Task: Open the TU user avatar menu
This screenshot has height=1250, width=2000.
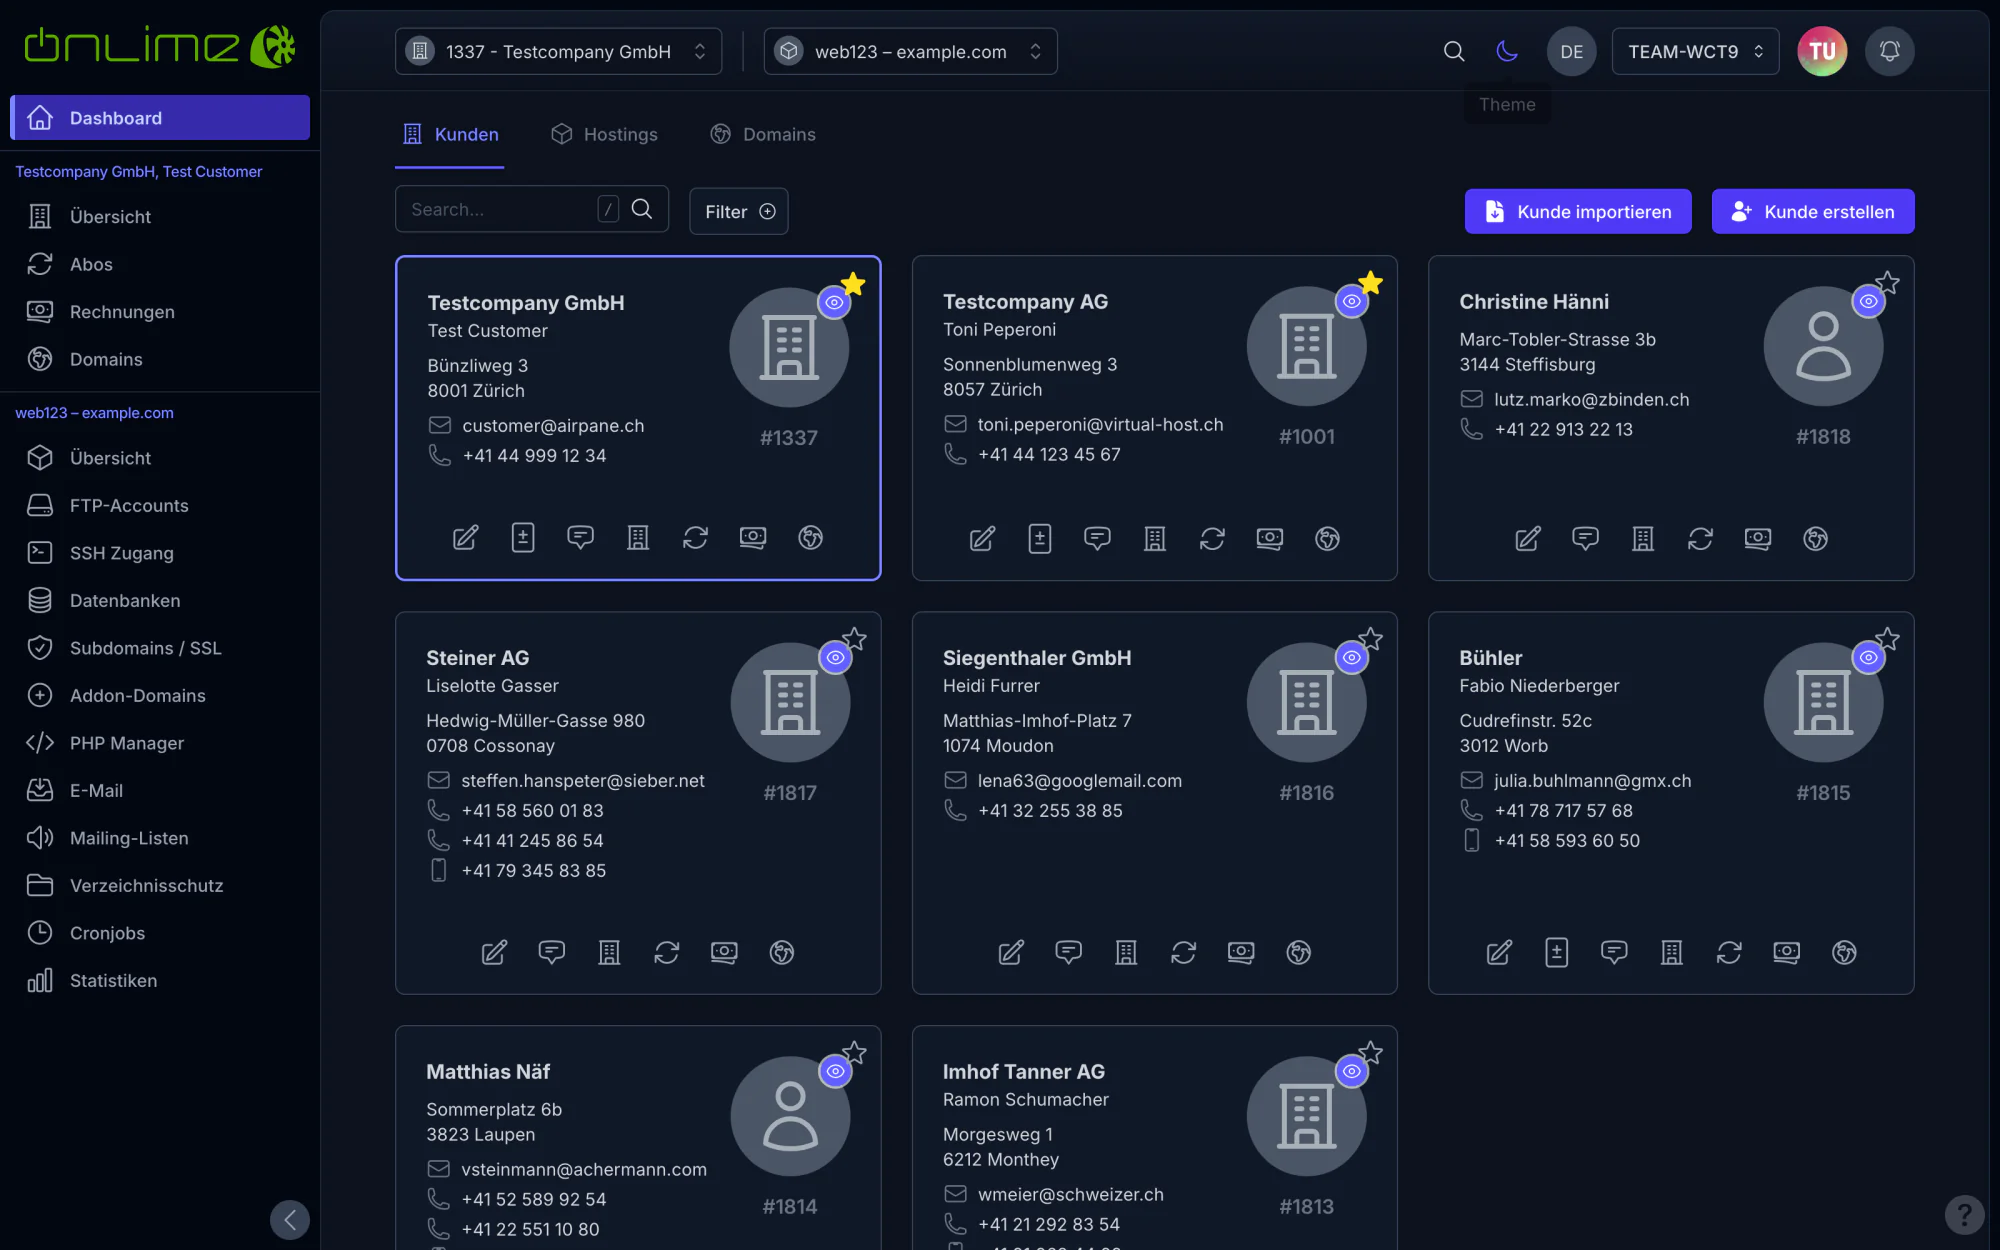Action: click(x=1822, y=51)
